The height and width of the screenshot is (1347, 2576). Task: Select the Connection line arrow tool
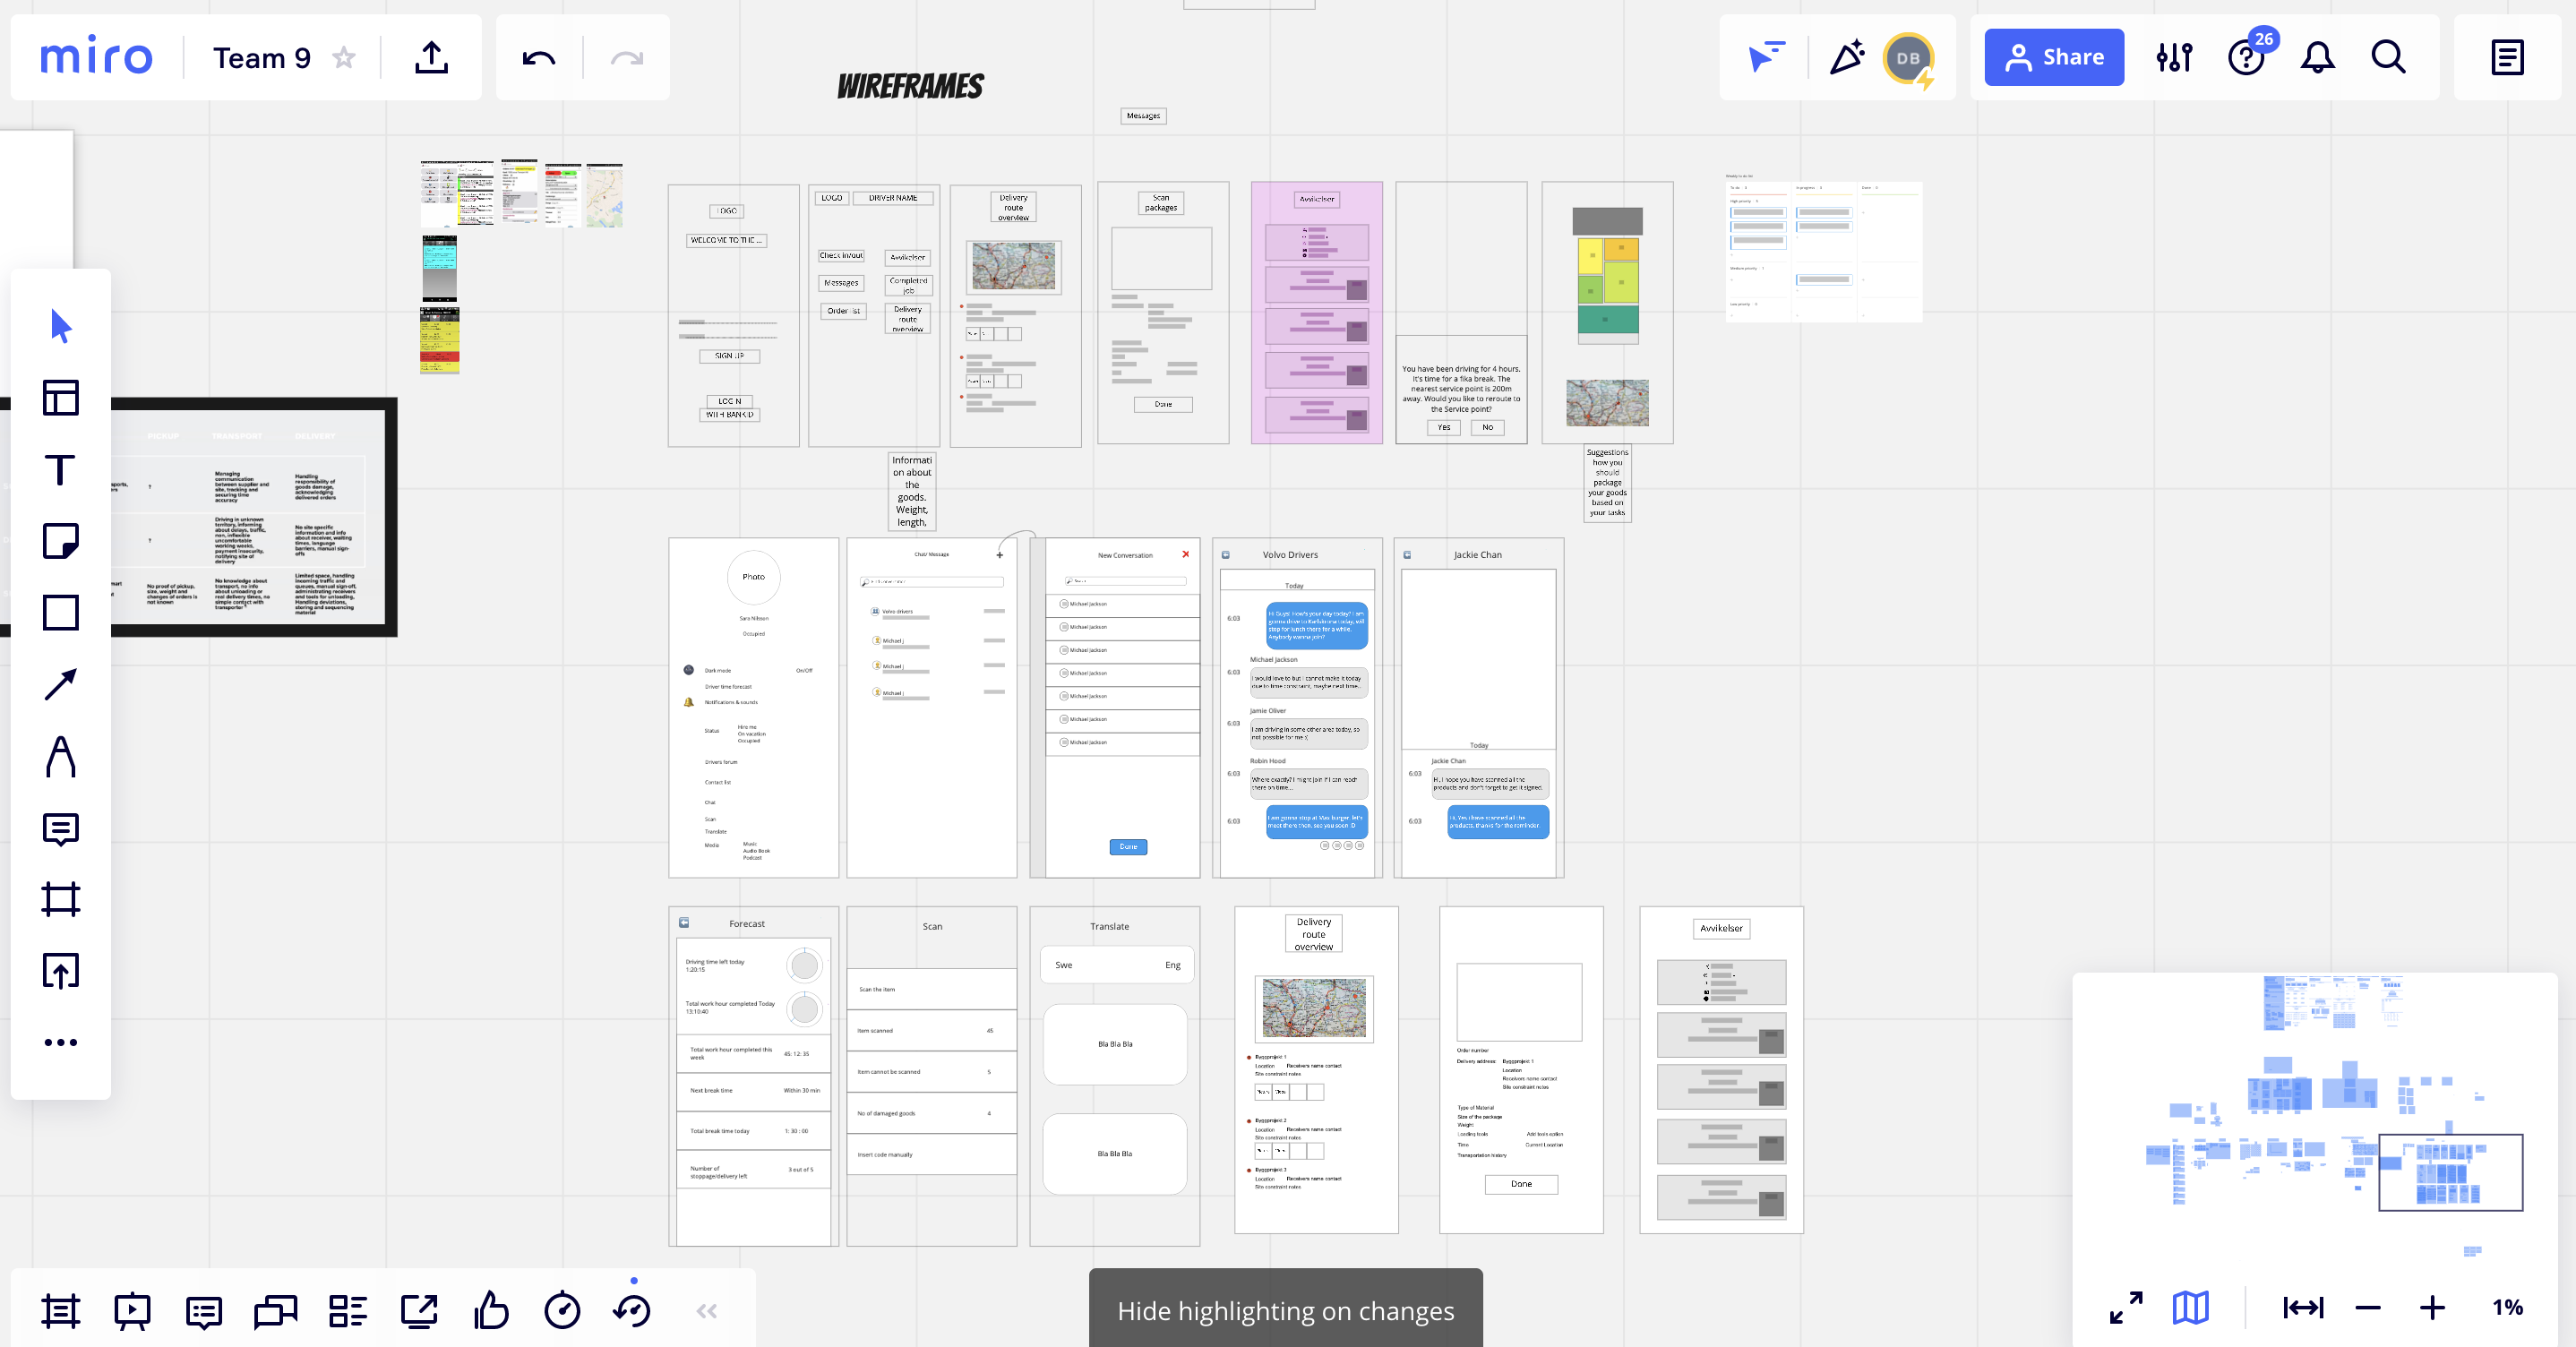click(61, 684)
